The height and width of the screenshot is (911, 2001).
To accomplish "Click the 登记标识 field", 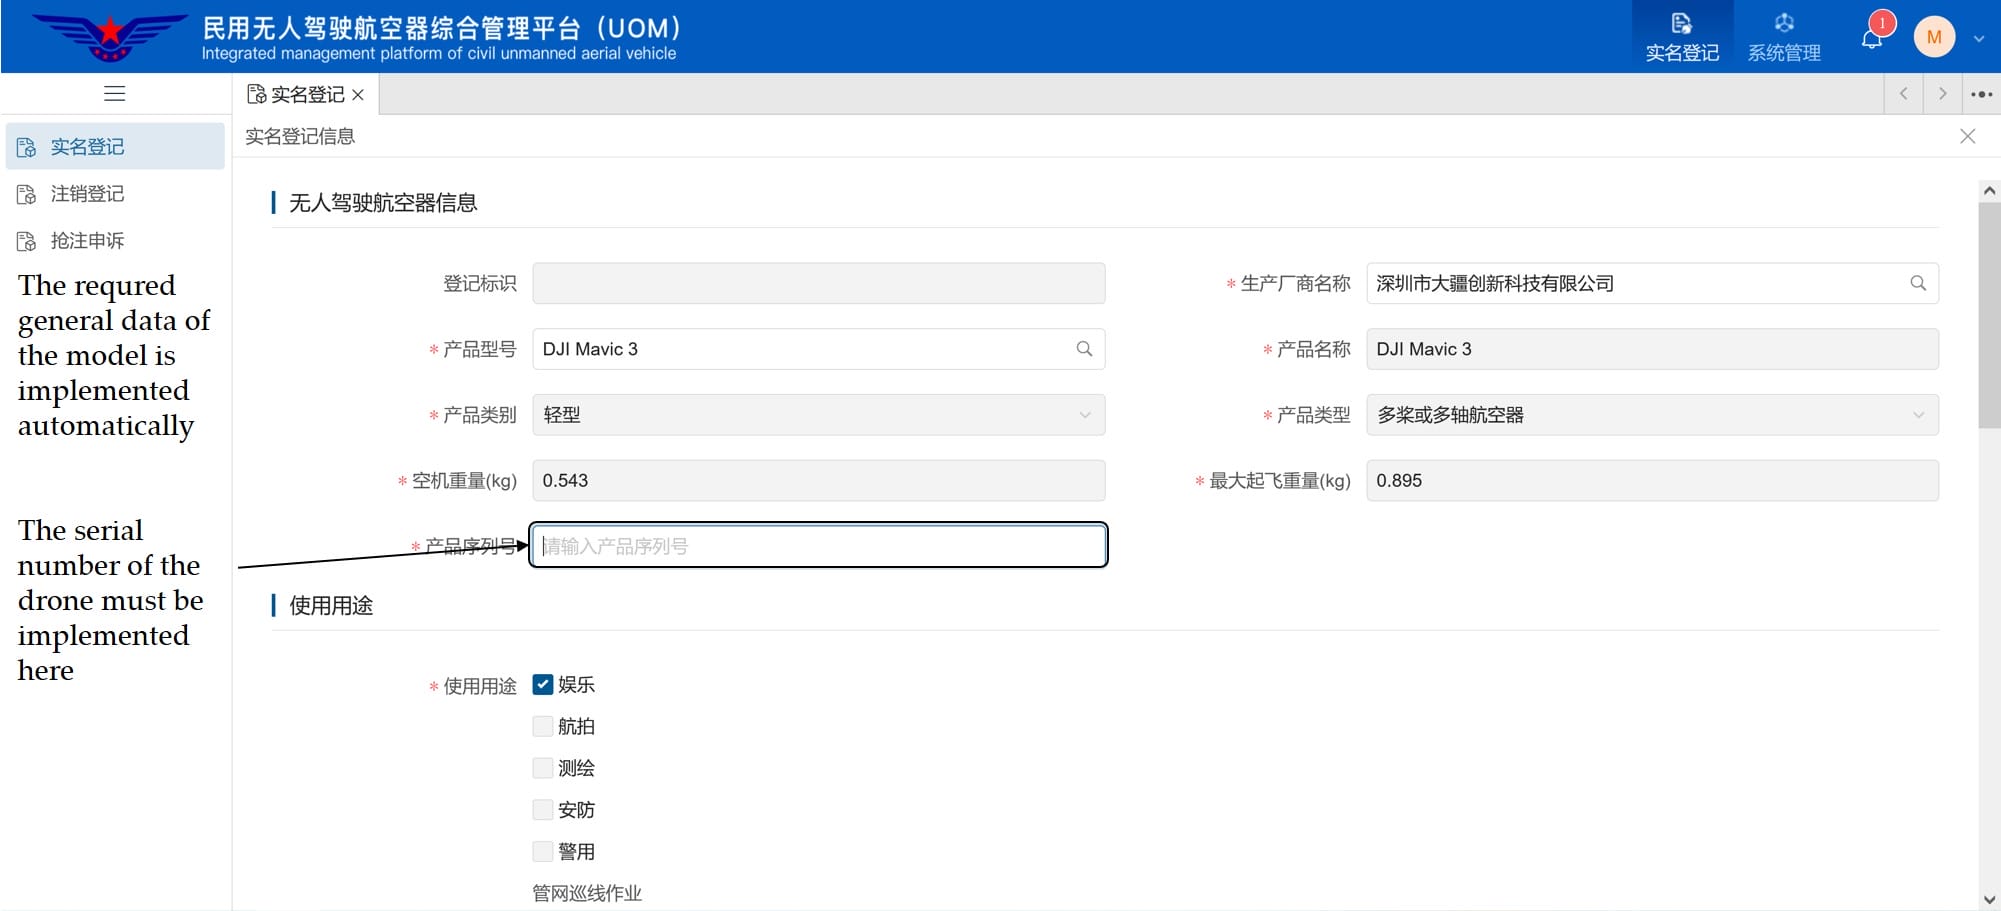I will tap(819, 283).
